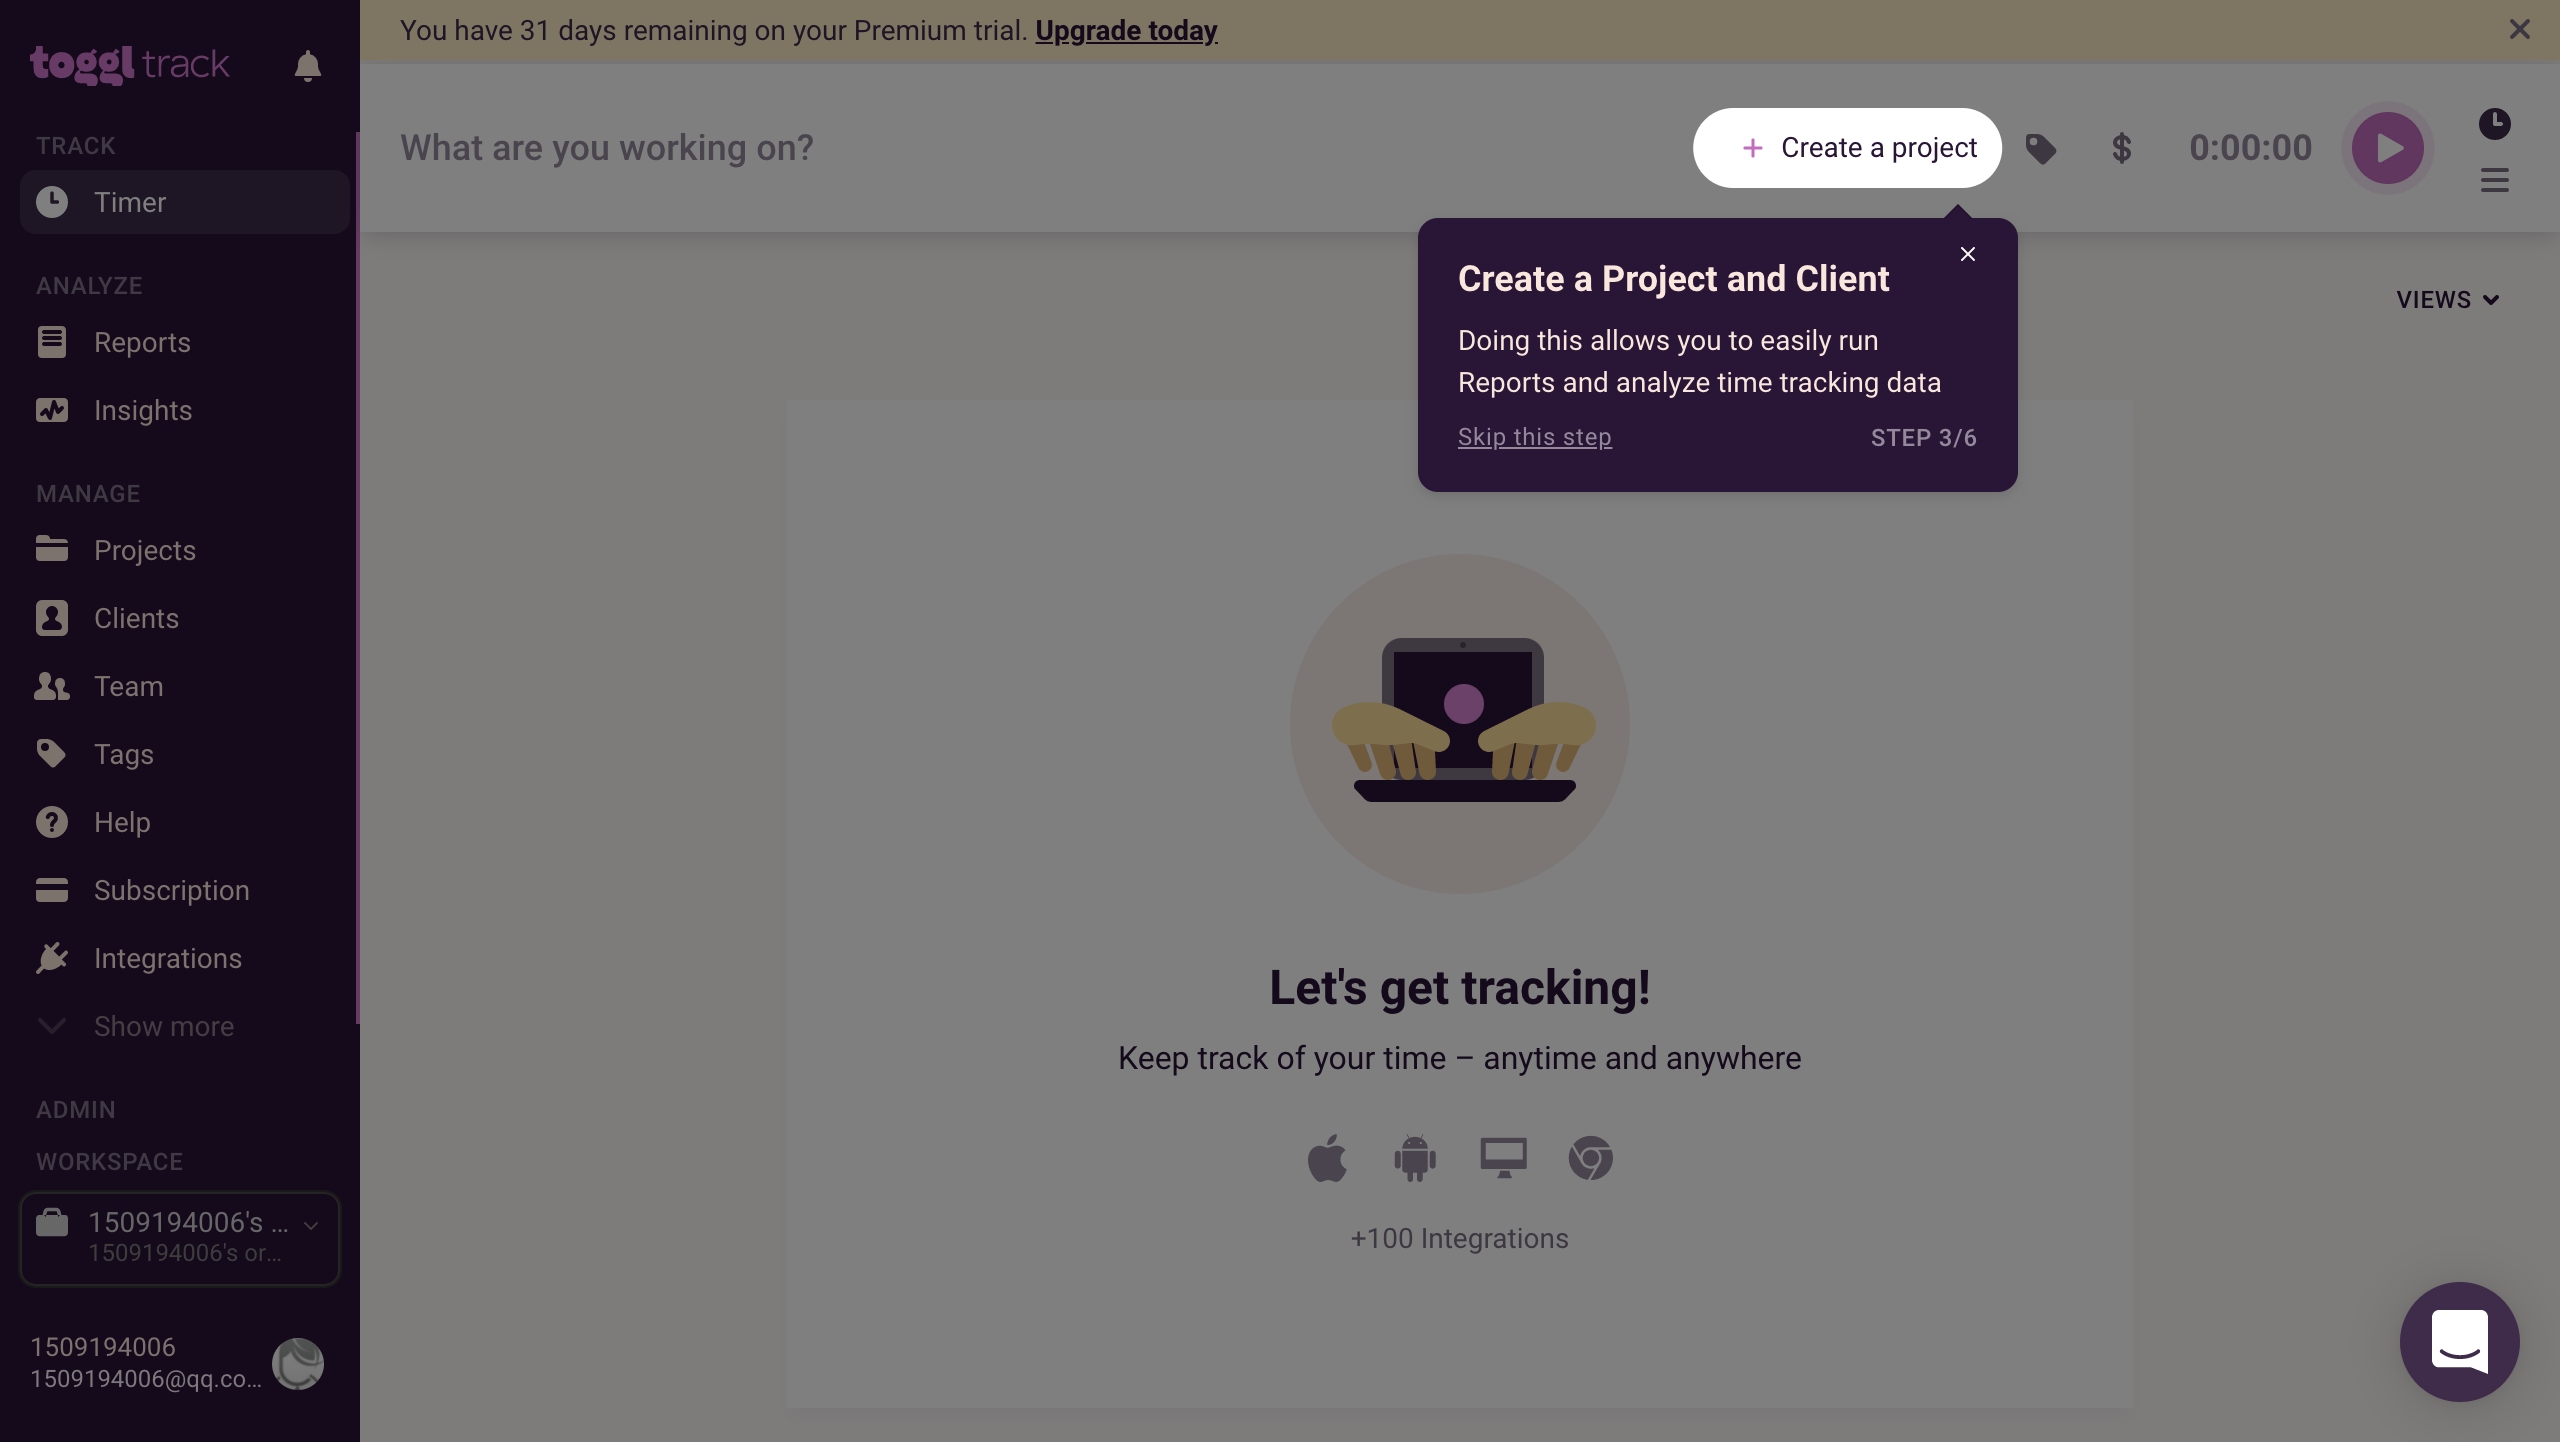Click the desktop app monitor icon
Image resolution: width=2560 pixels, height=1442 pixels.
(x=1503, y=1158)
